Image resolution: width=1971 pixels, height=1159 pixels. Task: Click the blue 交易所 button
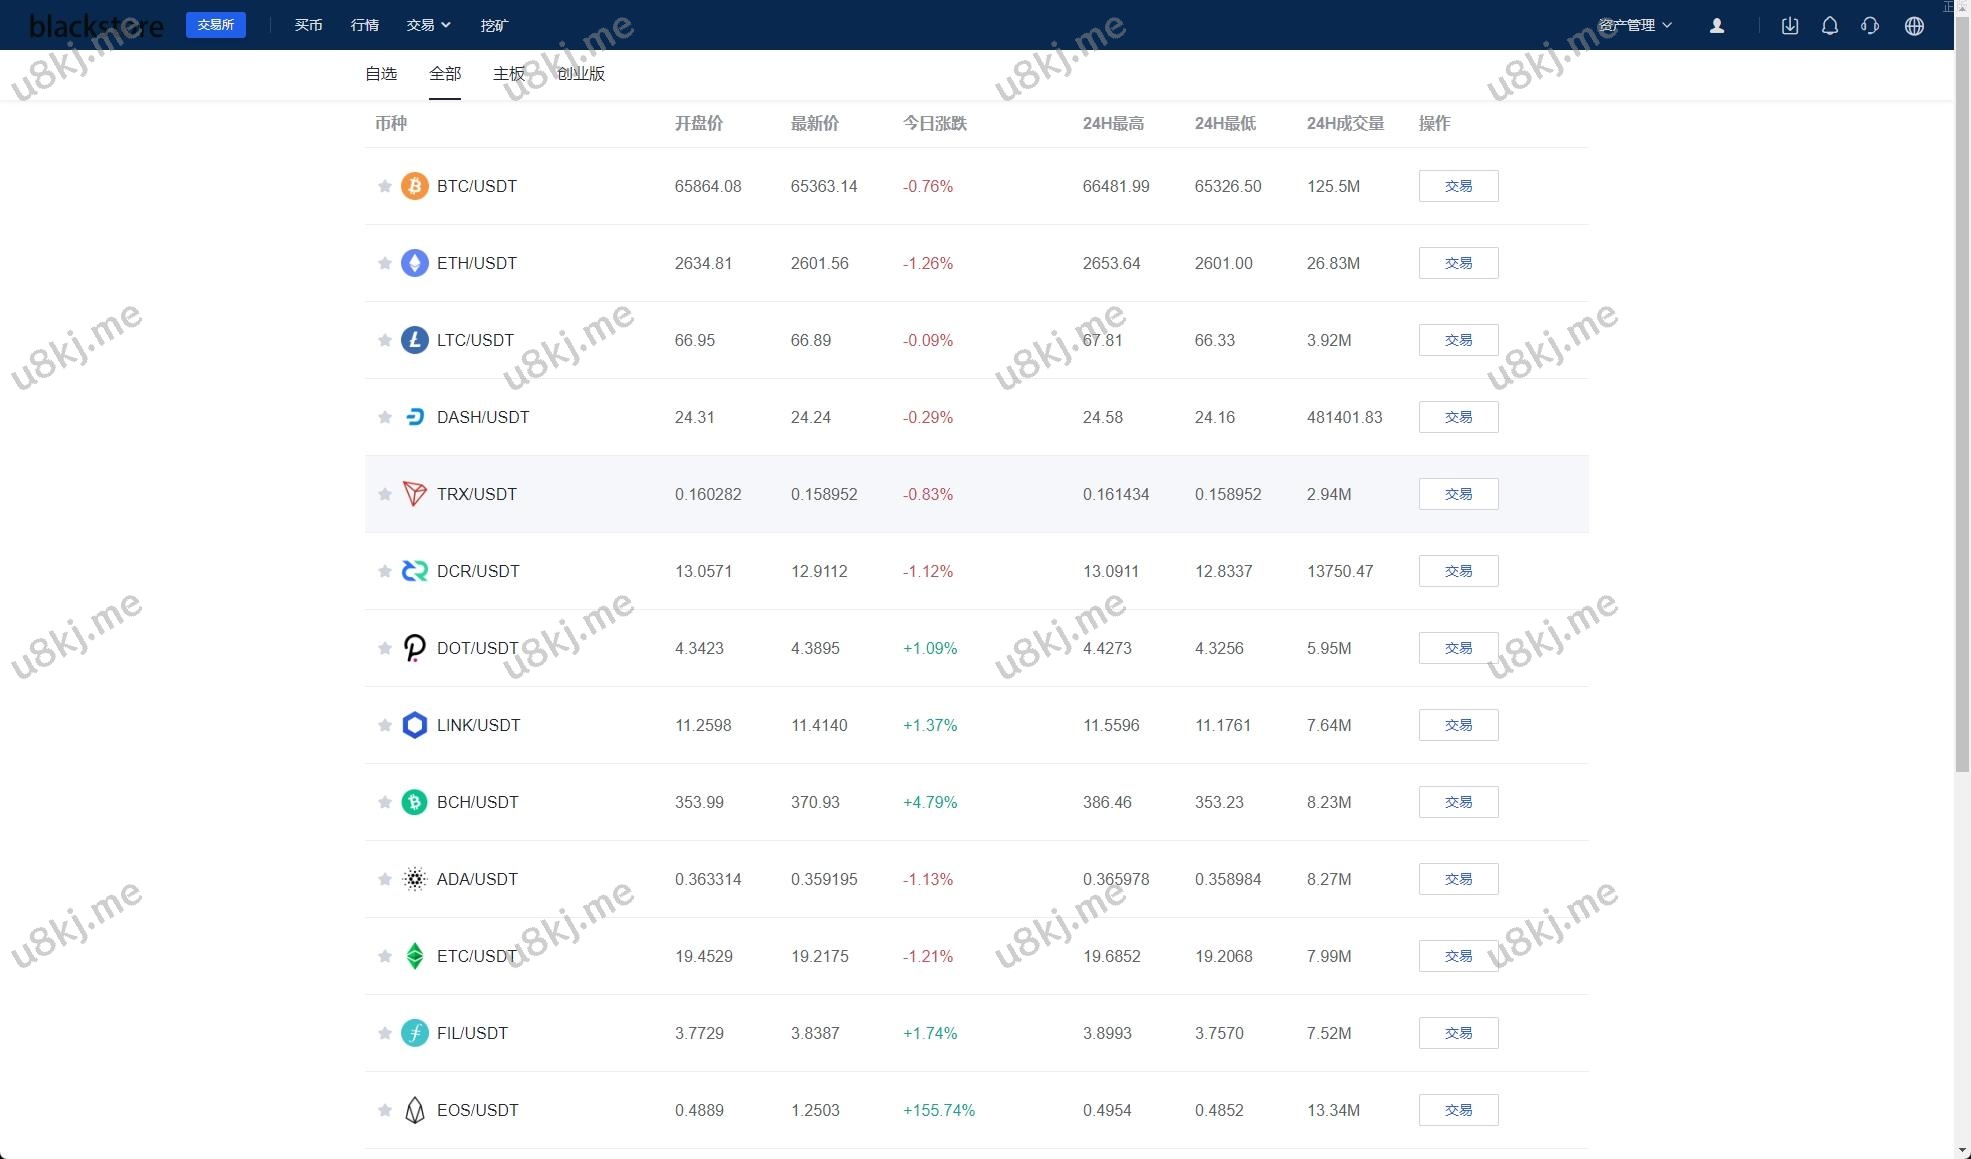(x=215, y=25)
